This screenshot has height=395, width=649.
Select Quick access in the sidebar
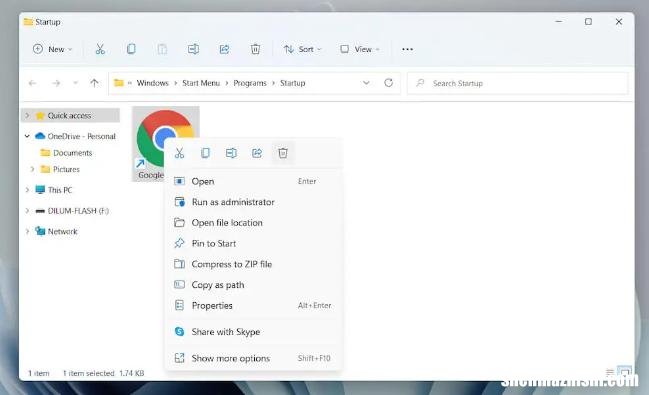(69, 116)
